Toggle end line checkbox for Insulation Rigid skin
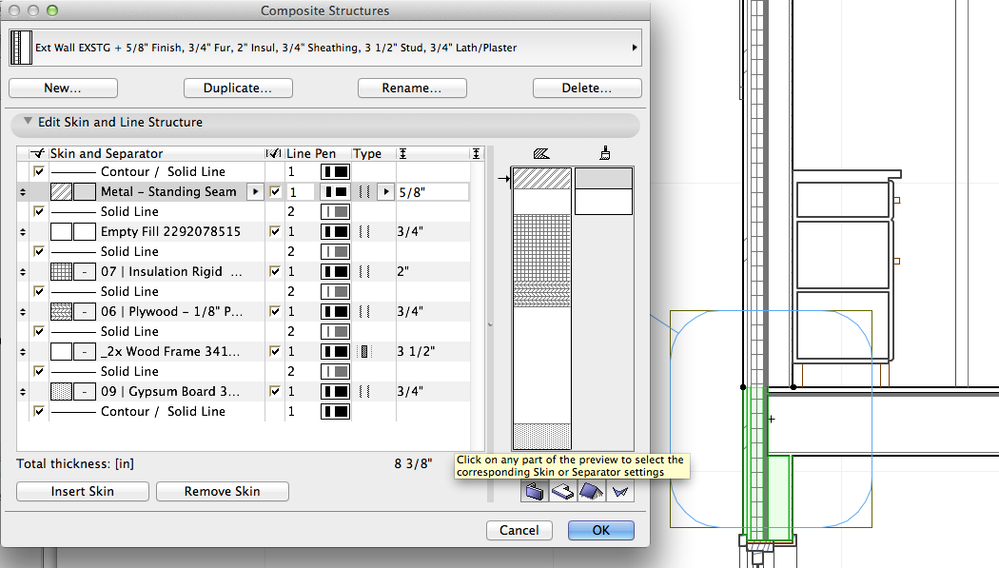This screenshot has width=999, height=568. [x=275, y=271]
